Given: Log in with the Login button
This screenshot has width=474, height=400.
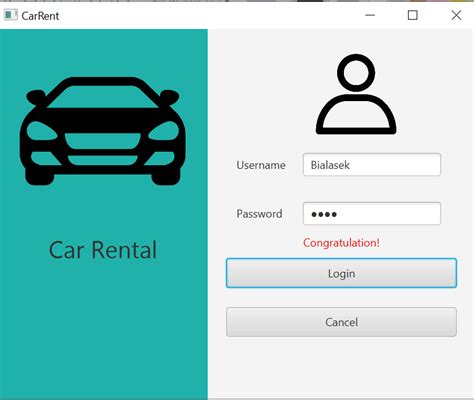Looking at the screenshot, I should click(x=341, y=273).
